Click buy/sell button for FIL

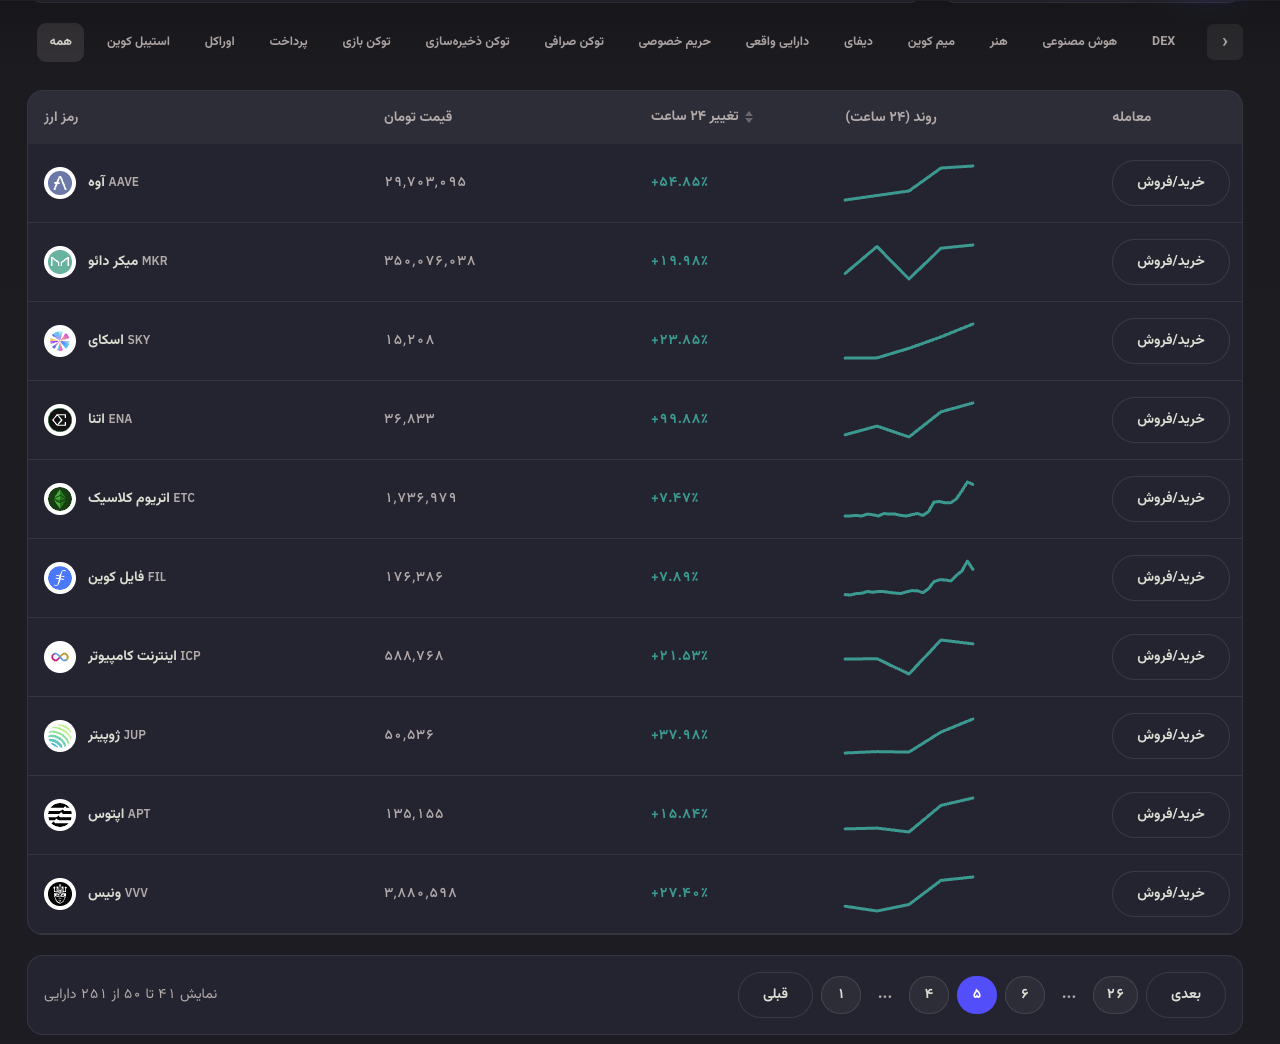click(1171, 578)
